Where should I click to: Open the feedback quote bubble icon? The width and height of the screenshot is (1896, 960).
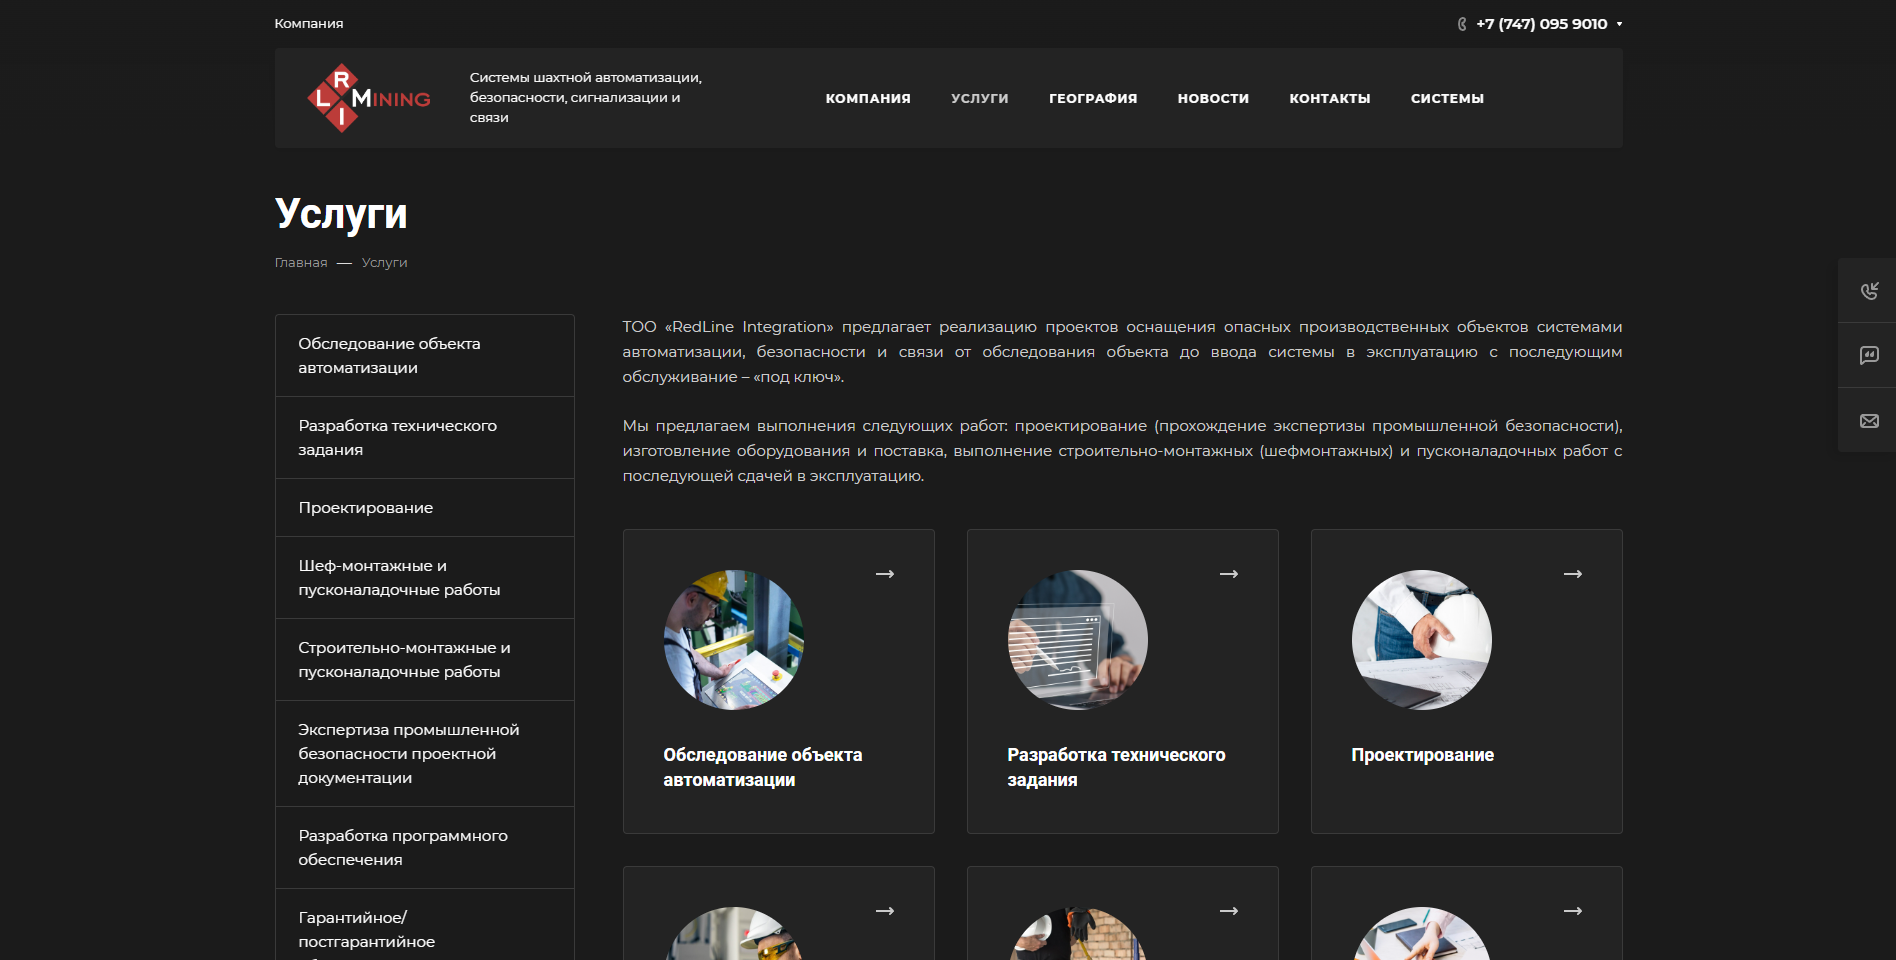(x=1868, y=355)
